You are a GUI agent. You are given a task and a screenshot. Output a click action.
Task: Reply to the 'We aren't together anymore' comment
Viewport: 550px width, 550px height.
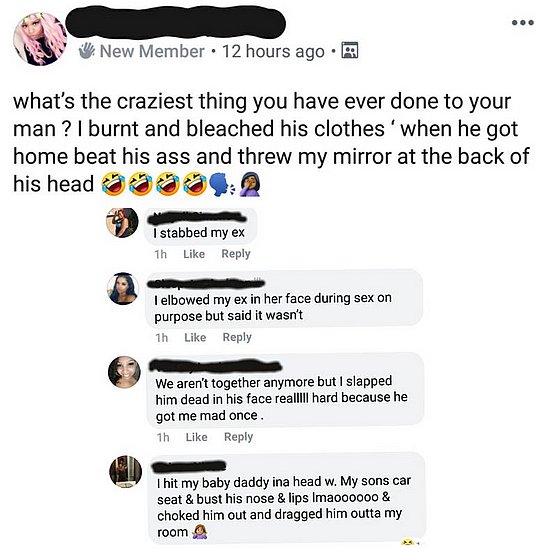[239, 437]
